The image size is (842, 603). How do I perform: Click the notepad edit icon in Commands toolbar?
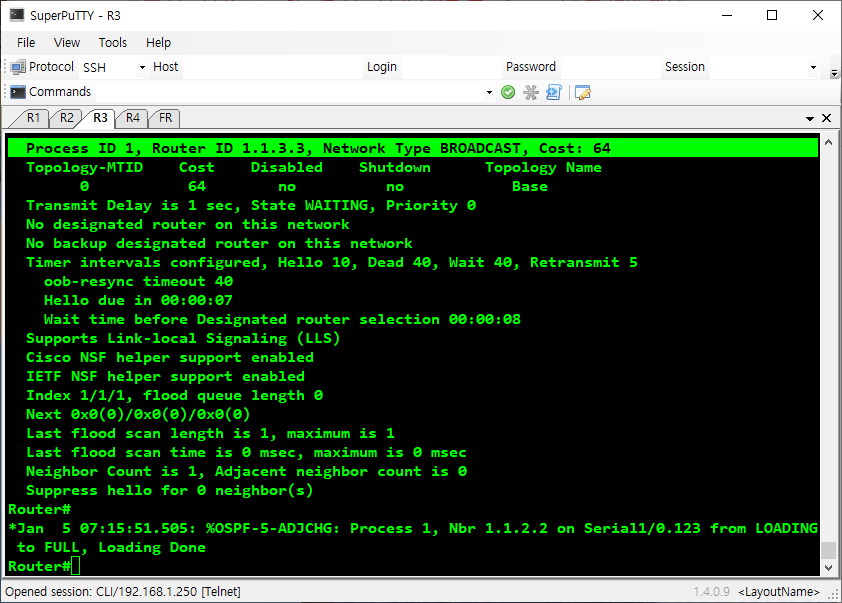pyautogui.click(x=583, y=92)
